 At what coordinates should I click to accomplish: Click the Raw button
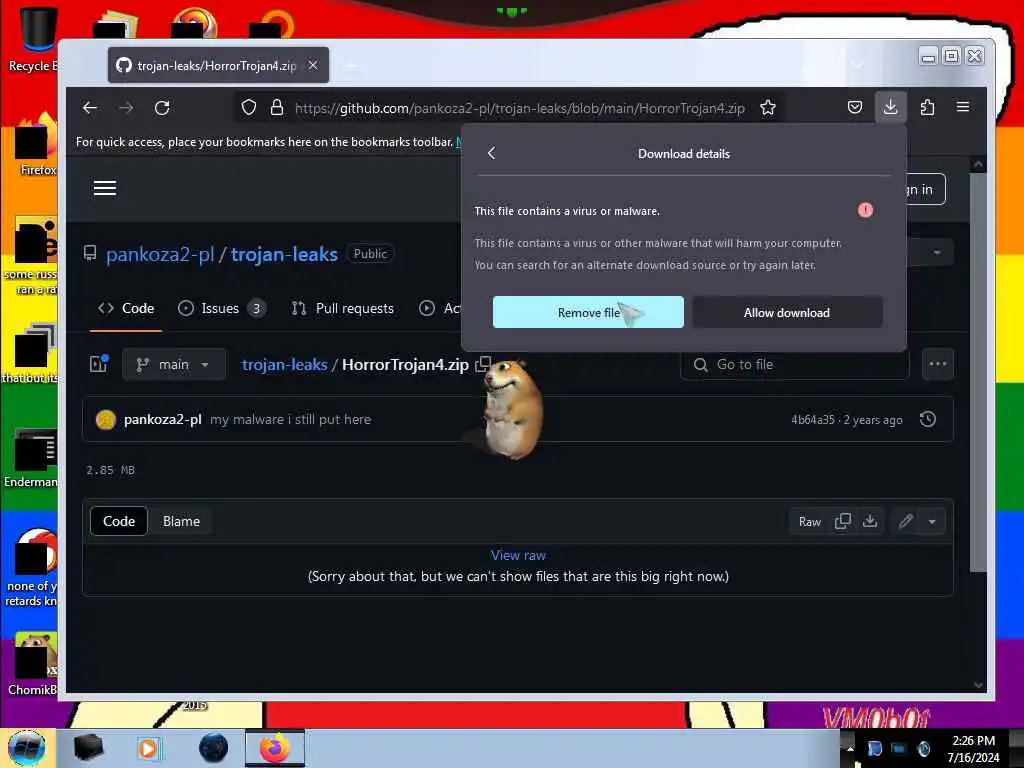[x=810, y=521]
